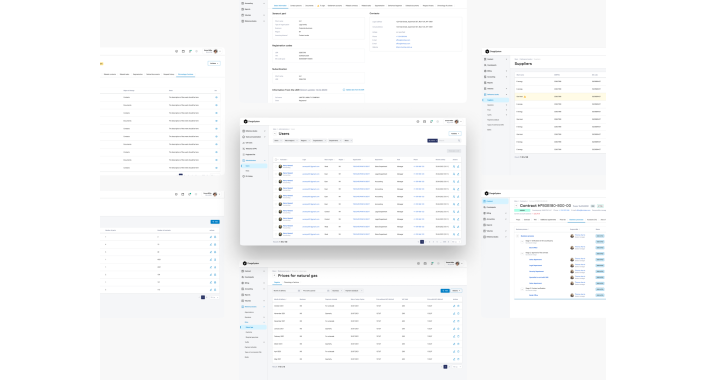Click the logo in the Prices for natural gas header
Screen dimensions: 707x380
tap(251, 263)
